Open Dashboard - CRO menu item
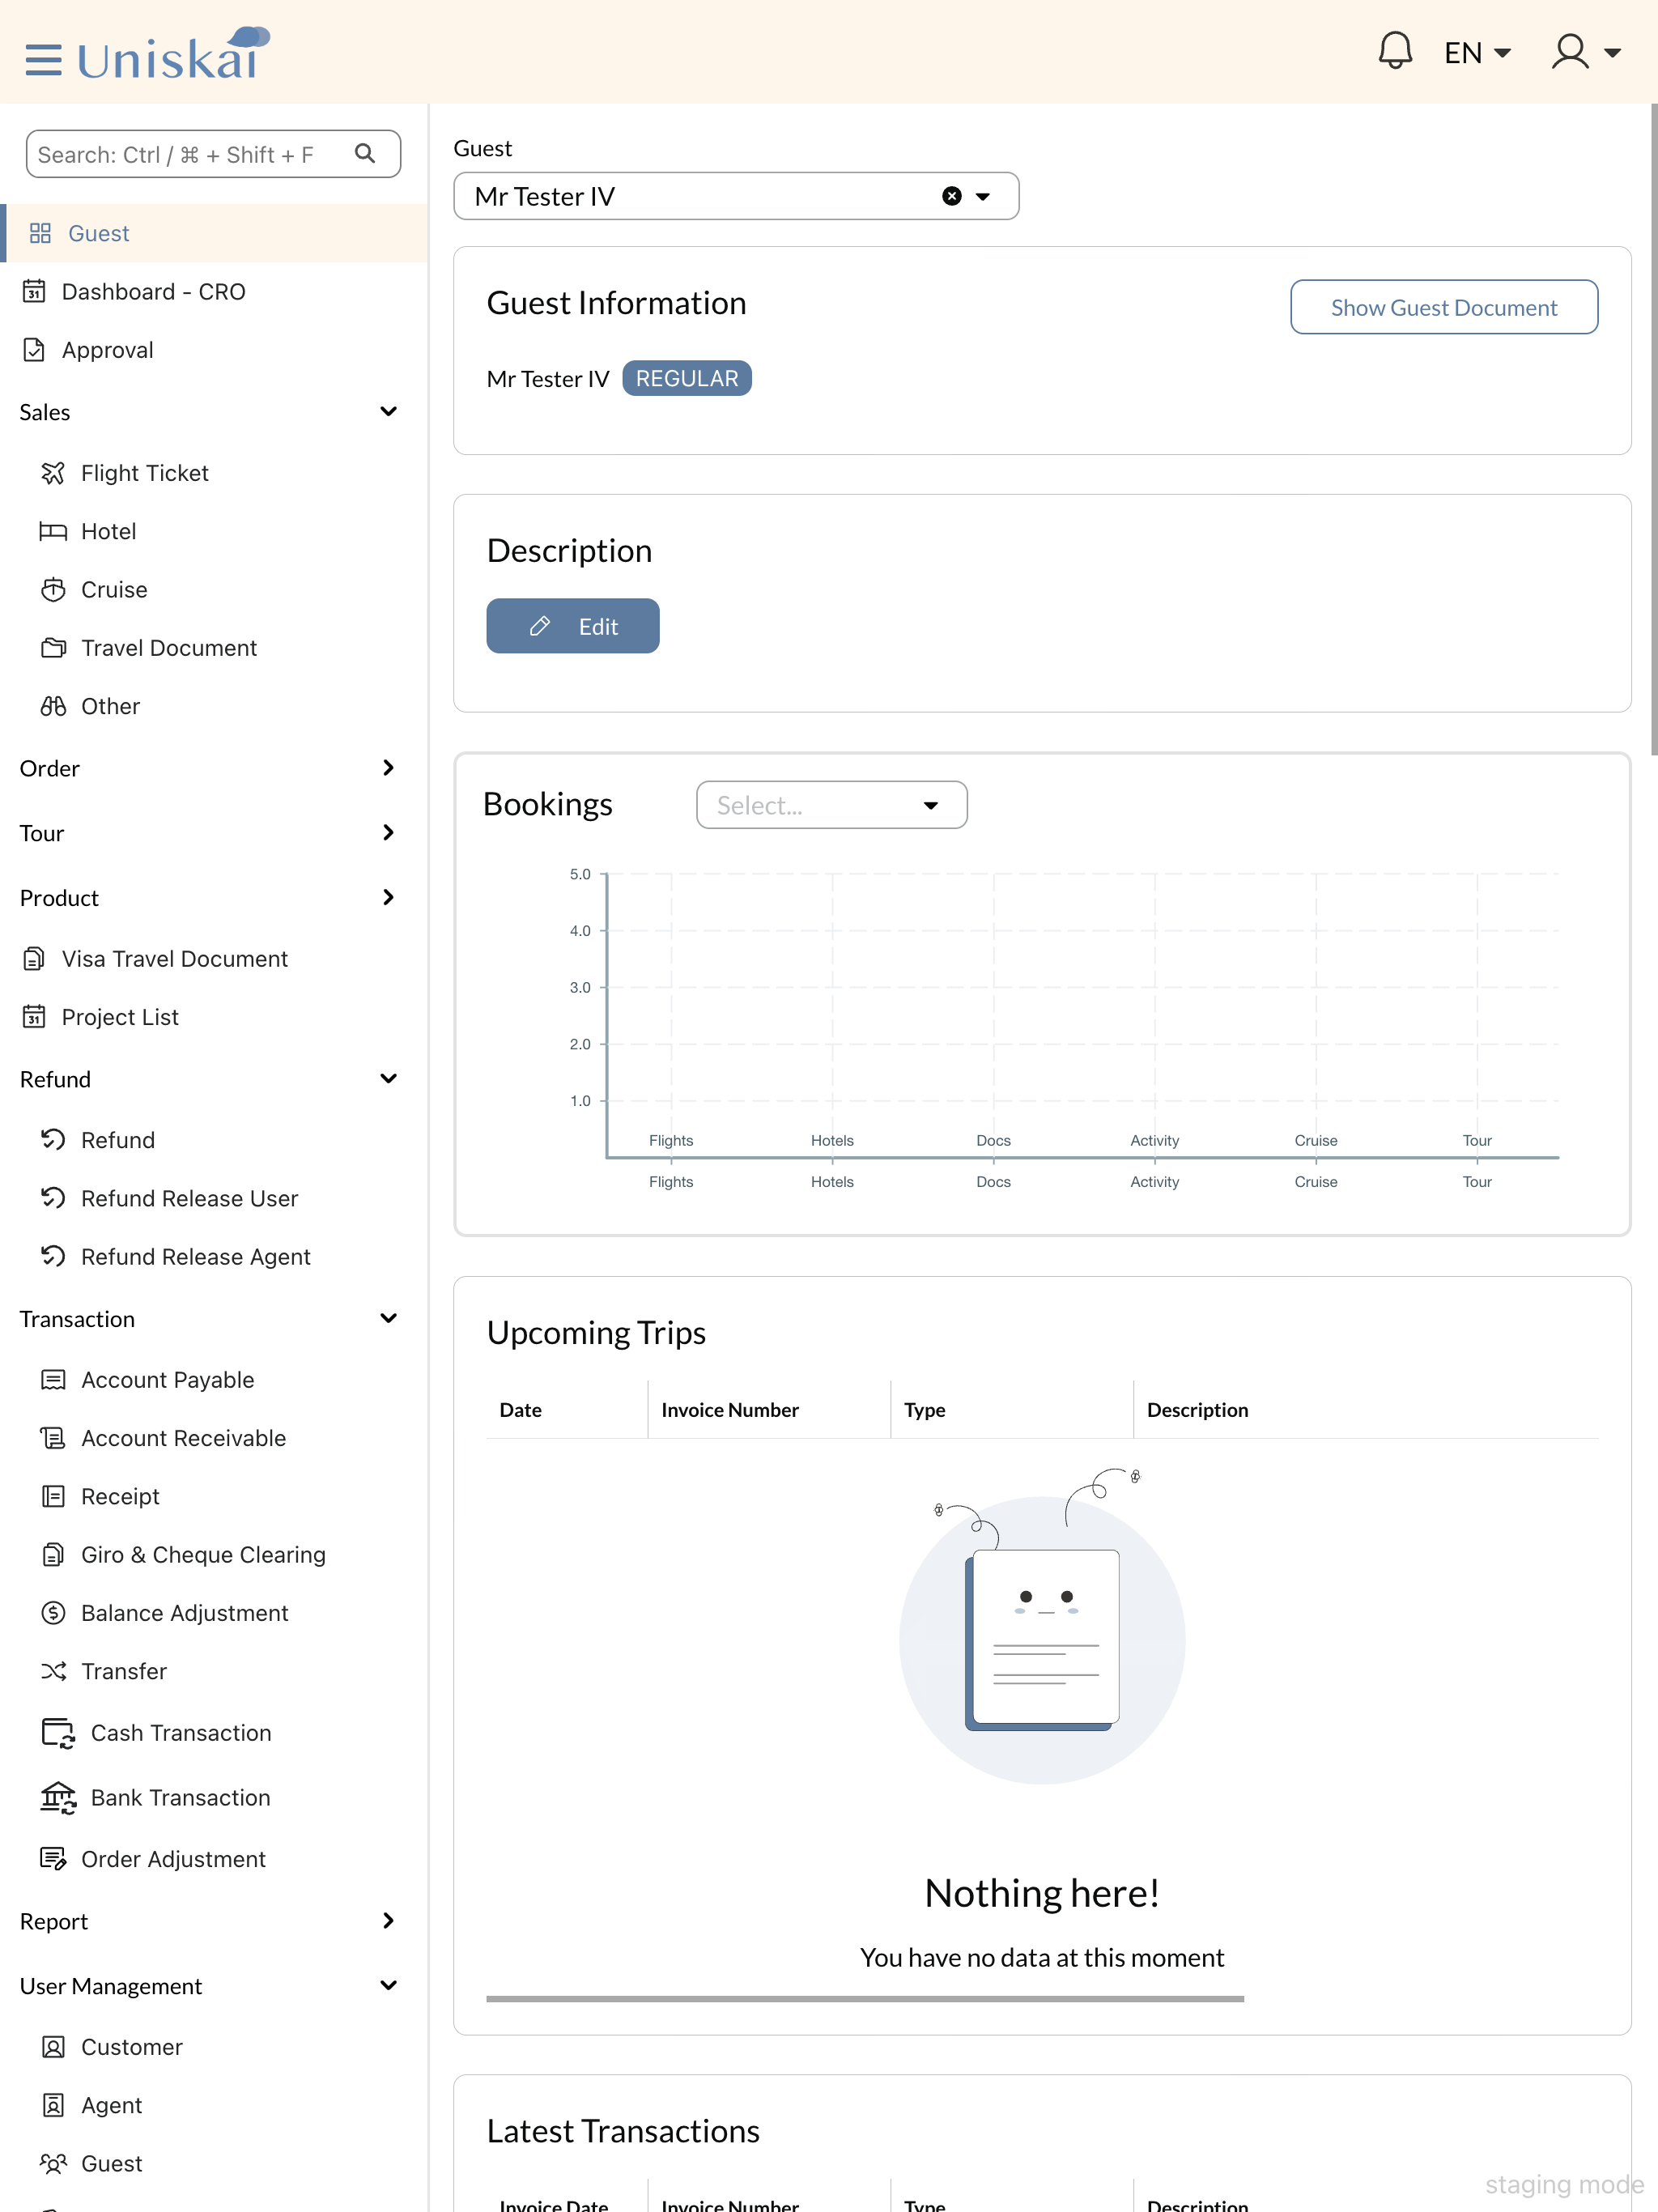1658x2212 pixels. (153, 291)
